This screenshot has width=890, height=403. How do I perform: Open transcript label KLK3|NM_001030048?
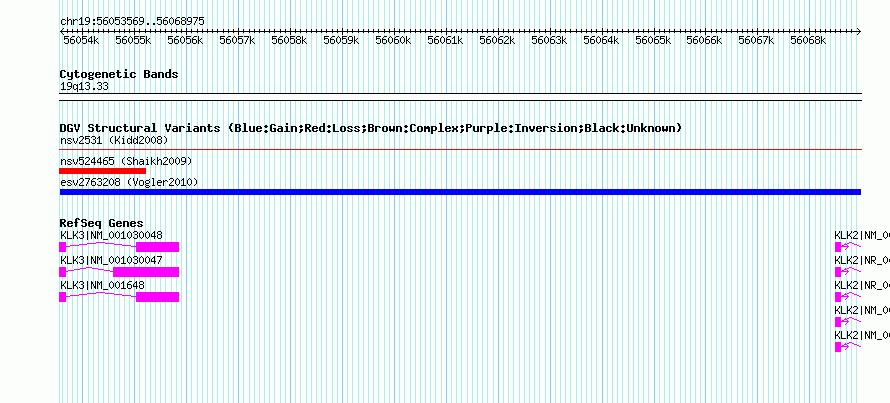click(x=111, y=235)
